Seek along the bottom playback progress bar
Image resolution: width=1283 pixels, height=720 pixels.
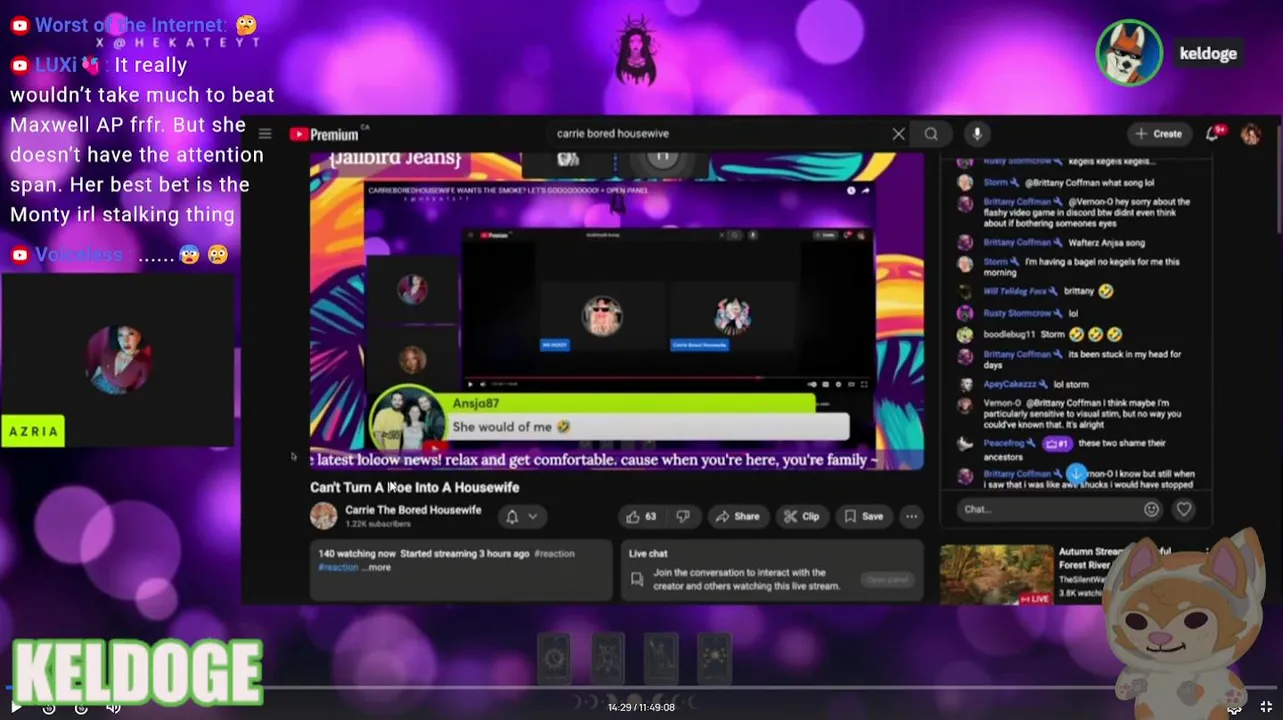[x=641, y=688]
